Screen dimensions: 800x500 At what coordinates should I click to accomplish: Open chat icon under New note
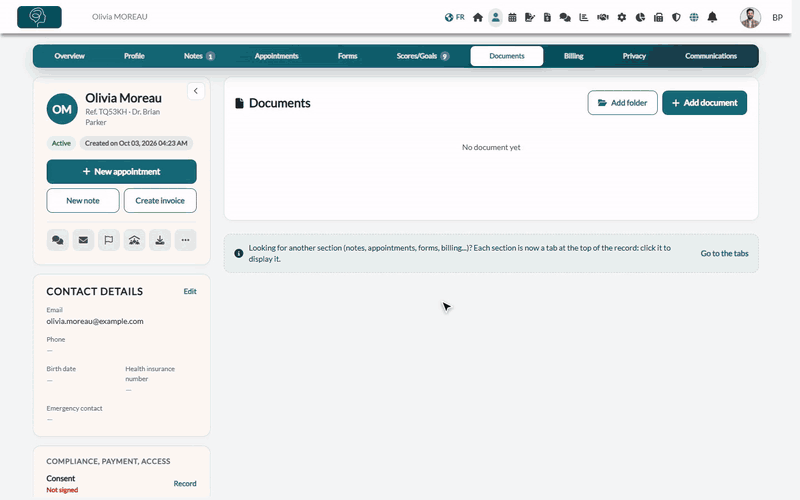(x=58, y=240)
